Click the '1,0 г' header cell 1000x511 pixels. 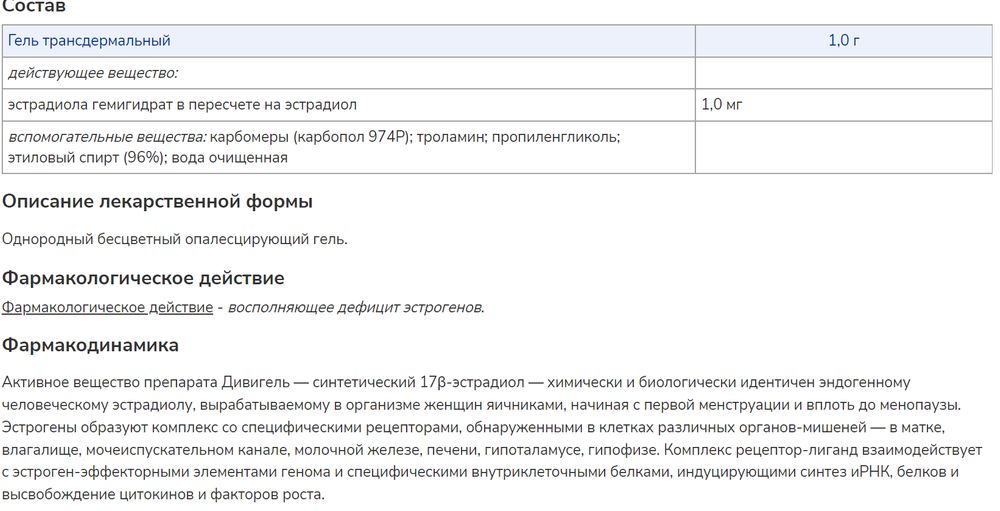point(844,40)
